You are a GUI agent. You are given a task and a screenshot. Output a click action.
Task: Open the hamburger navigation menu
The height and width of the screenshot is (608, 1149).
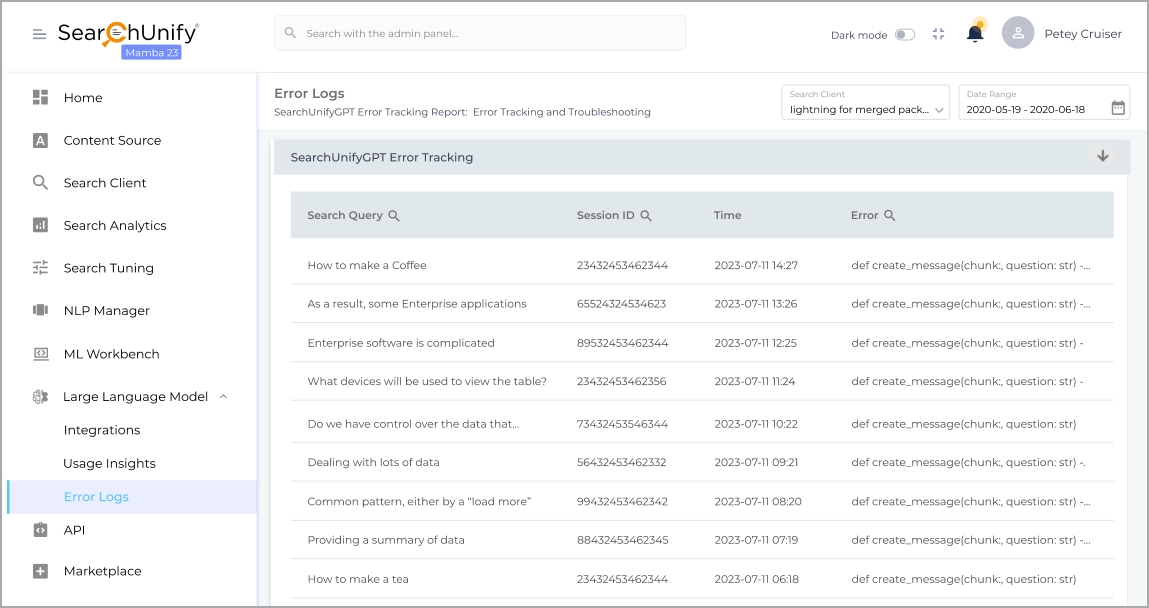point(40,34)
